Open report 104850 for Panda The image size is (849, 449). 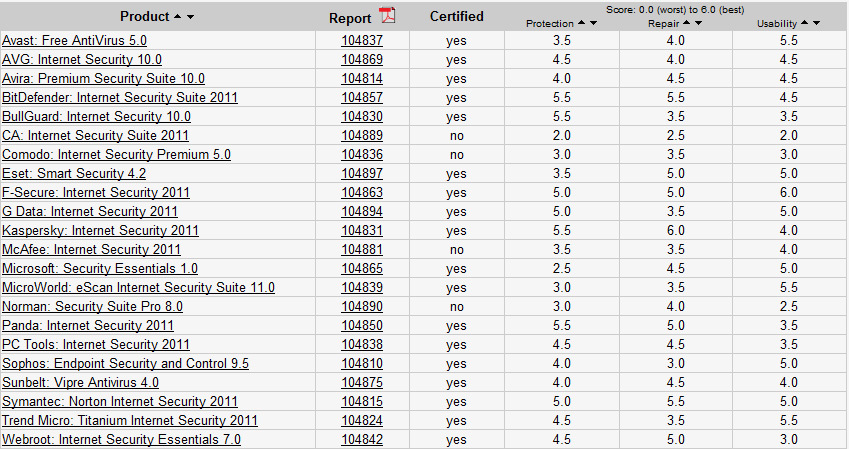[x=362, y=325]
